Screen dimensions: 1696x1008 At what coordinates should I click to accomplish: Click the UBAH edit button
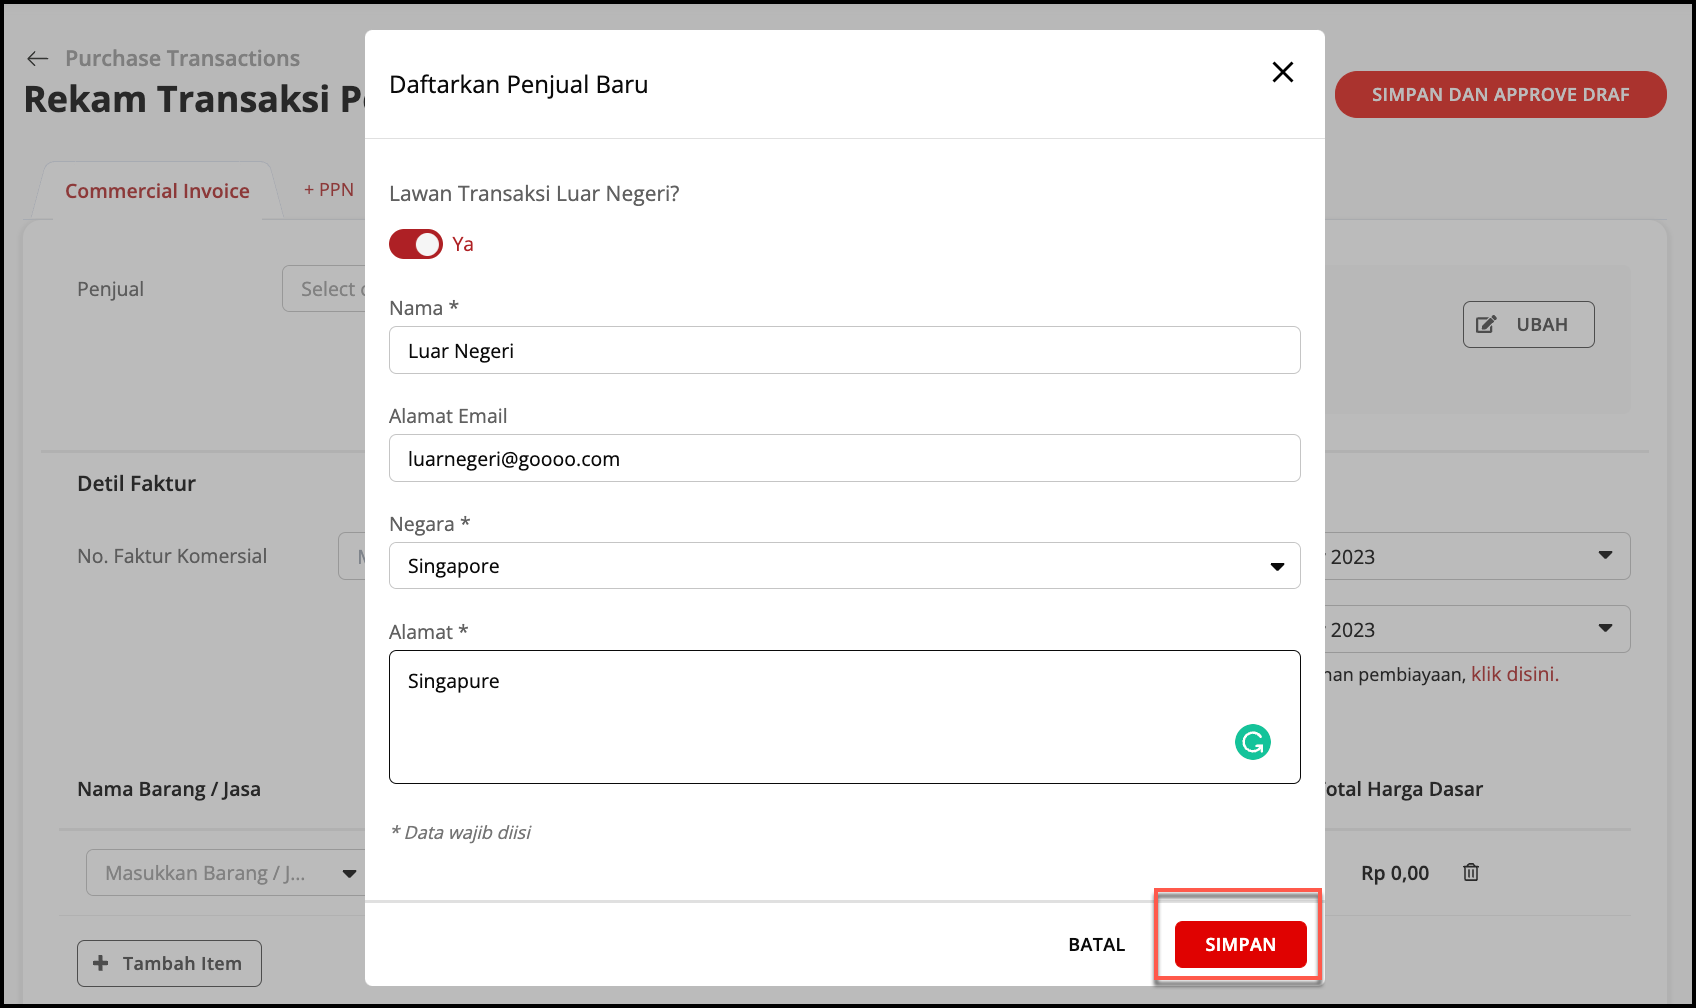tap(1528, 325)
